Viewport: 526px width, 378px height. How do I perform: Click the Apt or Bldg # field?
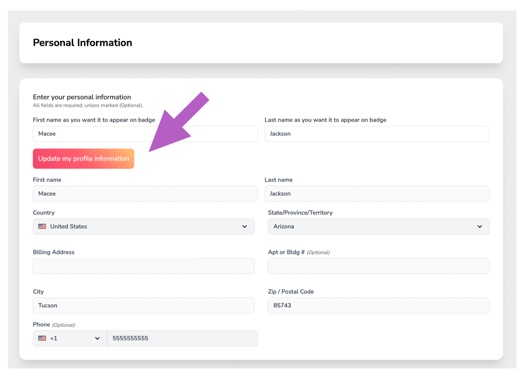click(379, 266)
